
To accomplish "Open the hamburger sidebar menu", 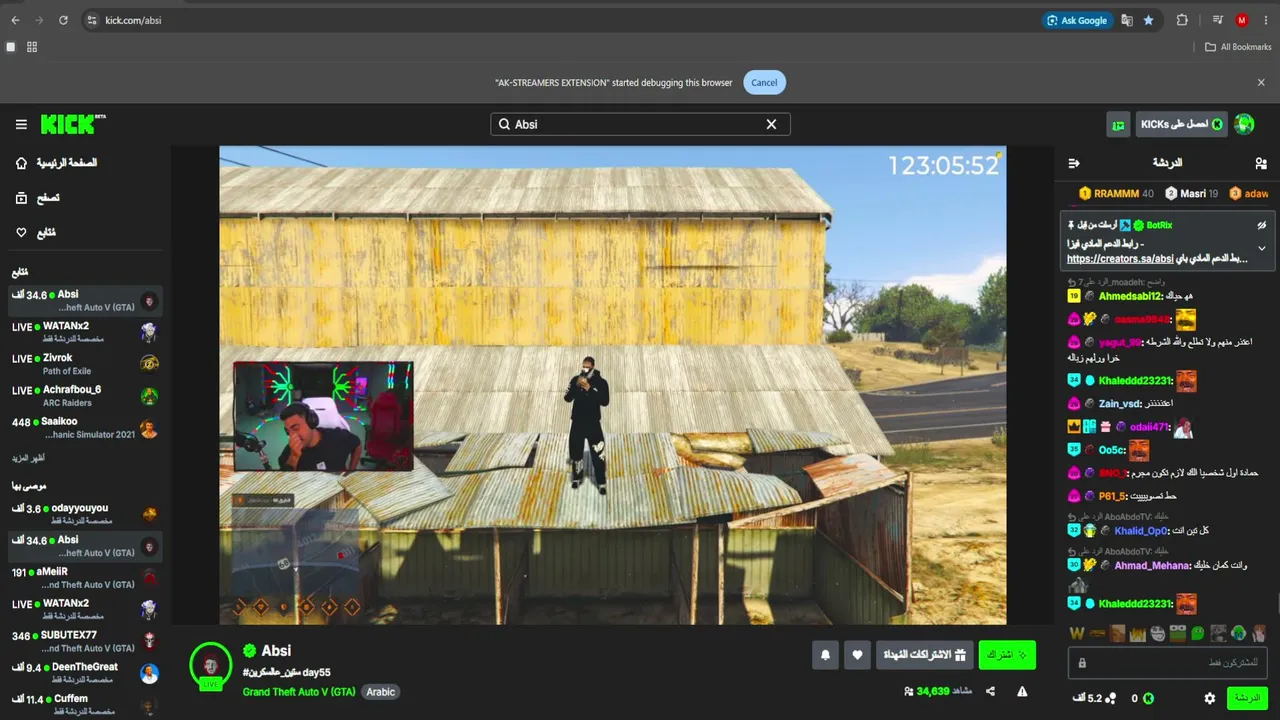I will [x=21, y=124].
